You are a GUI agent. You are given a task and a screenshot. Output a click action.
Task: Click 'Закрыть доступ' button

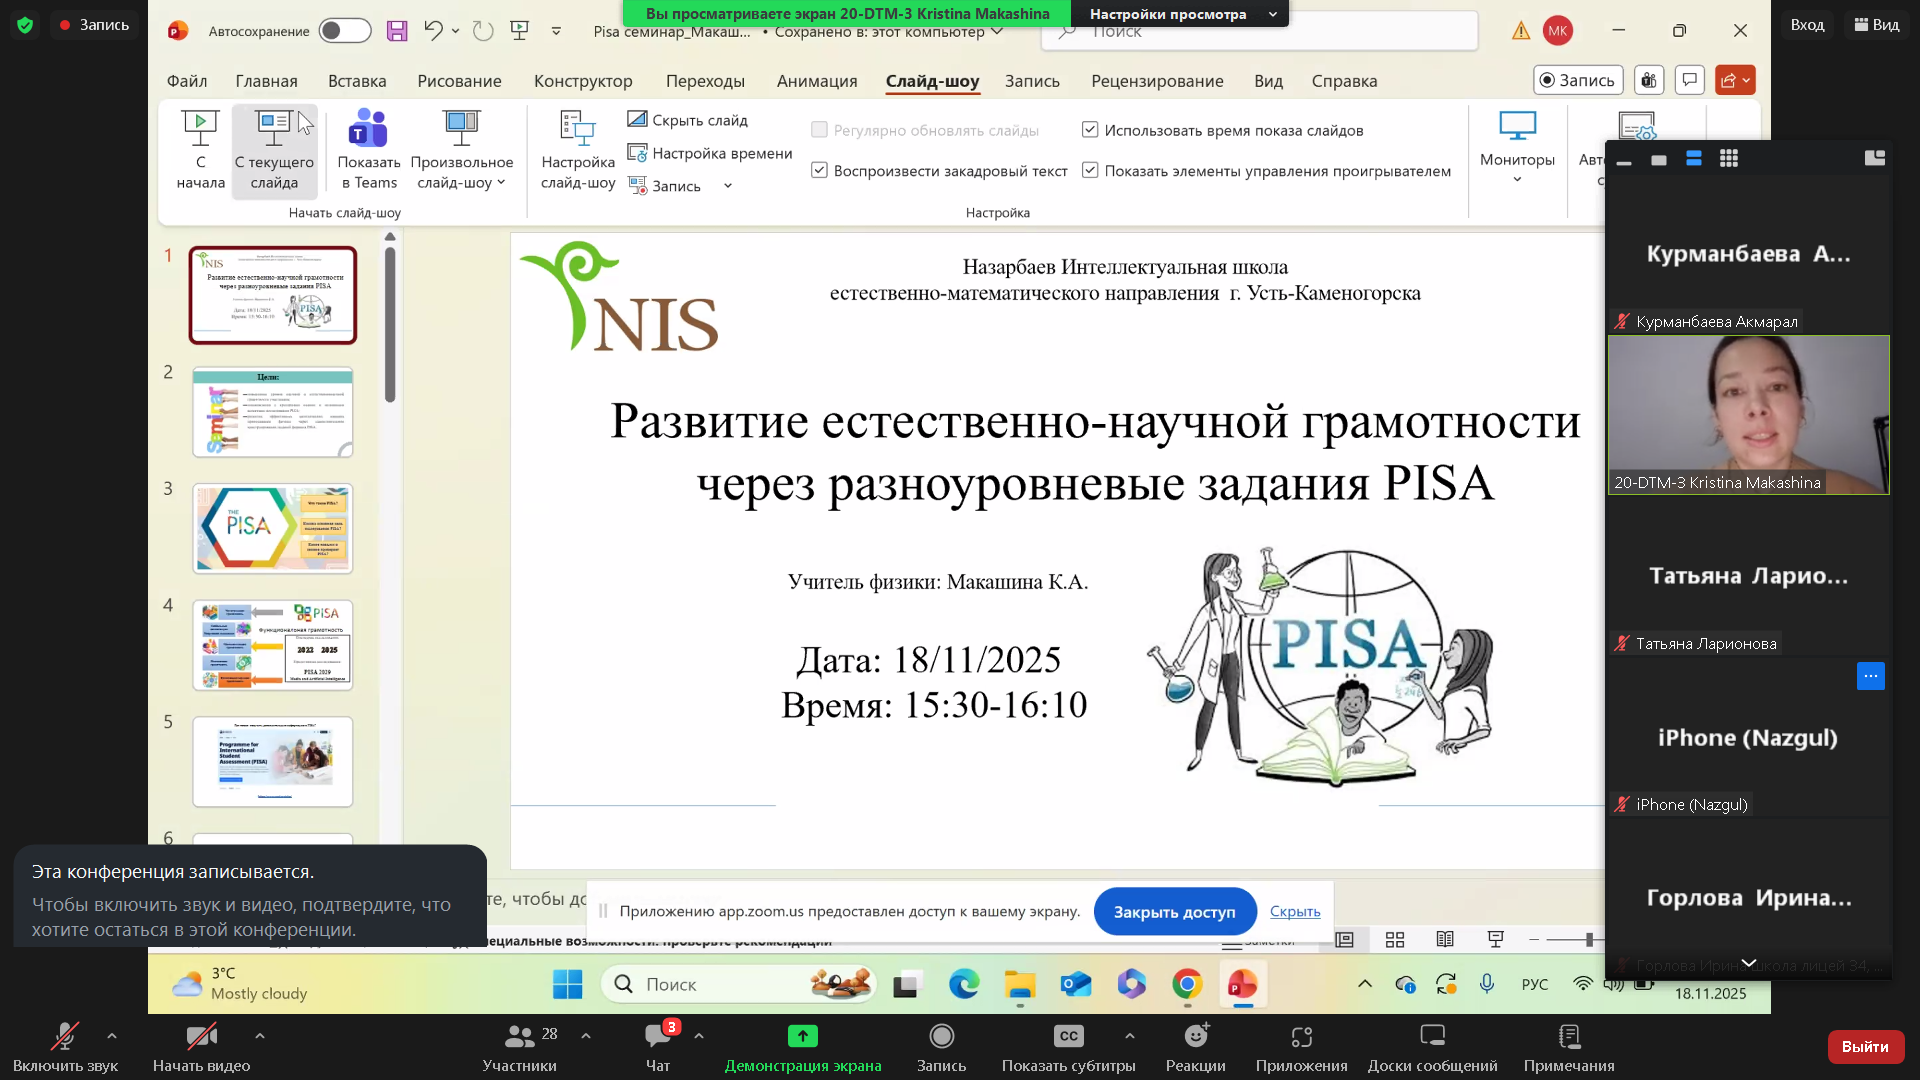(1174, 911)
